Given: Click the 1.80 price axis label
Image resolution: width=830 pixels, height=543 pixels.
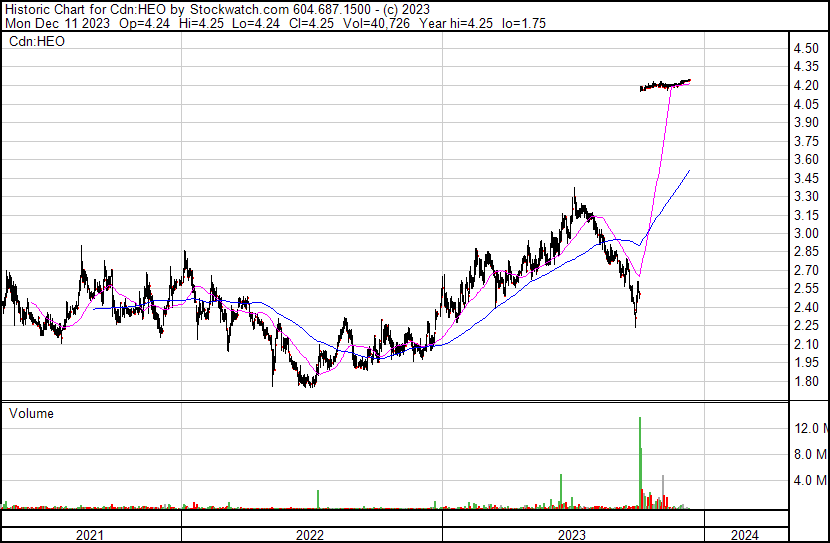Looking at the screenshot, I should coord(806,382).
